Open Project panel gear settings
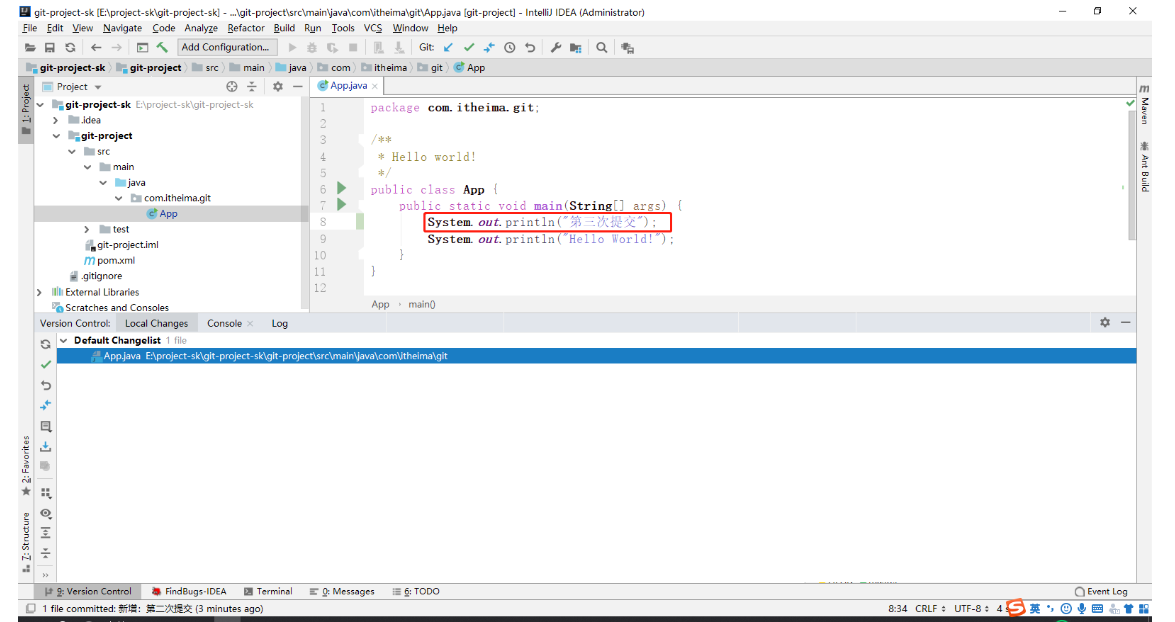 [x=278, y=86]
